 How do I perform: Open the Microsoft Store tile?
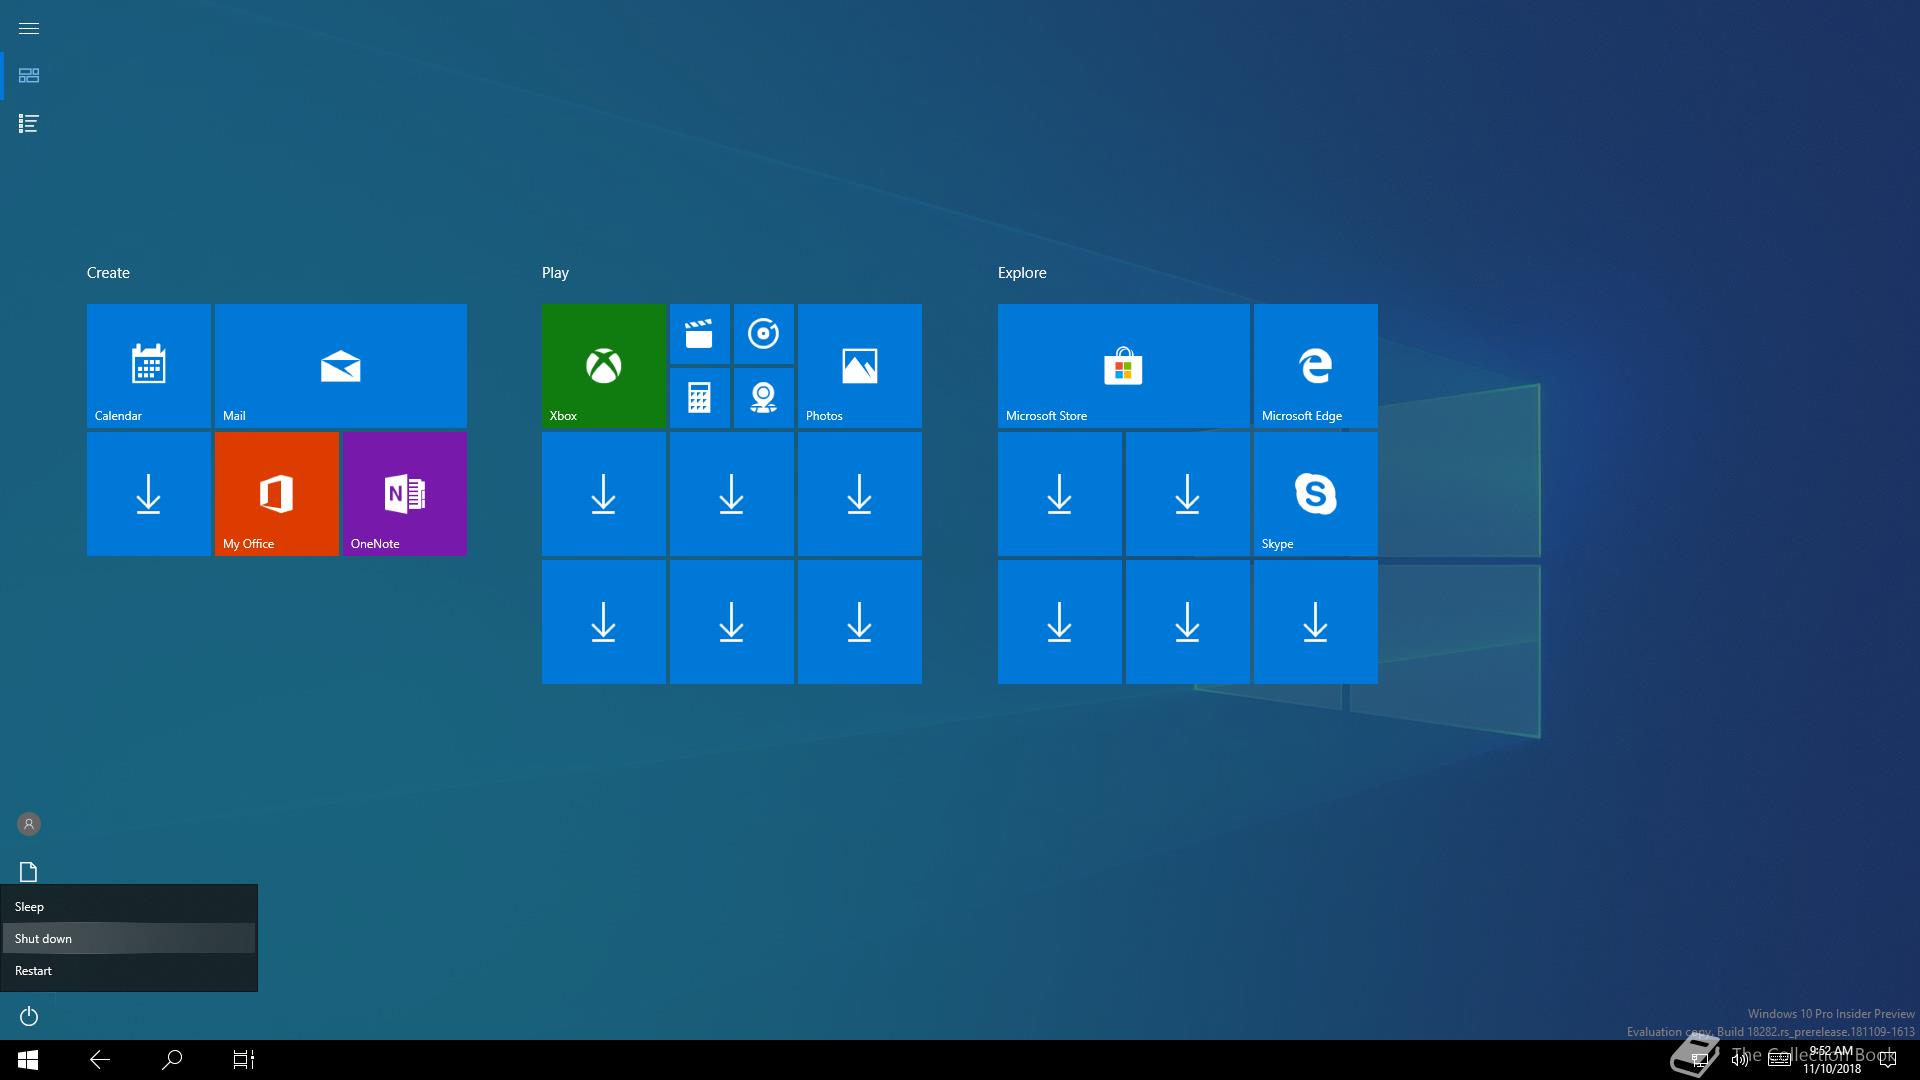pos(1123,366)
